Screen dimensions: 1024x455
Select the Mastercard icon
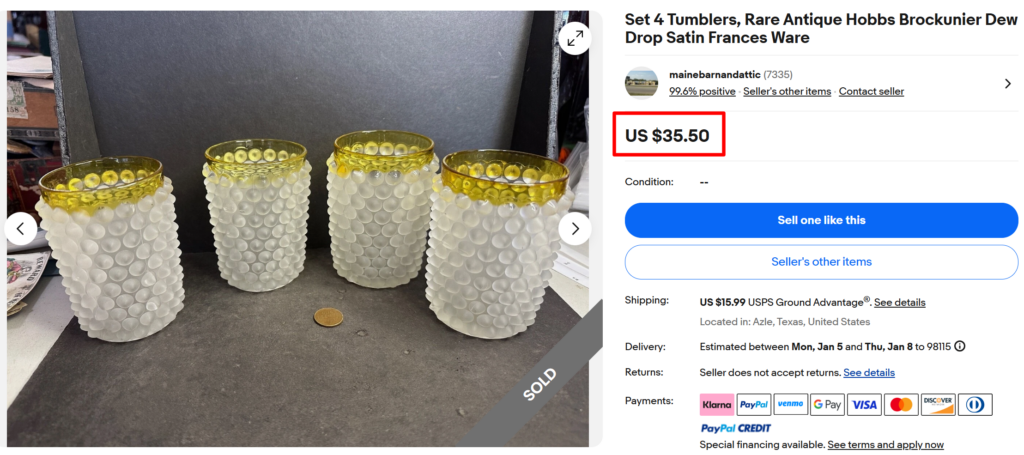(901, 405)
